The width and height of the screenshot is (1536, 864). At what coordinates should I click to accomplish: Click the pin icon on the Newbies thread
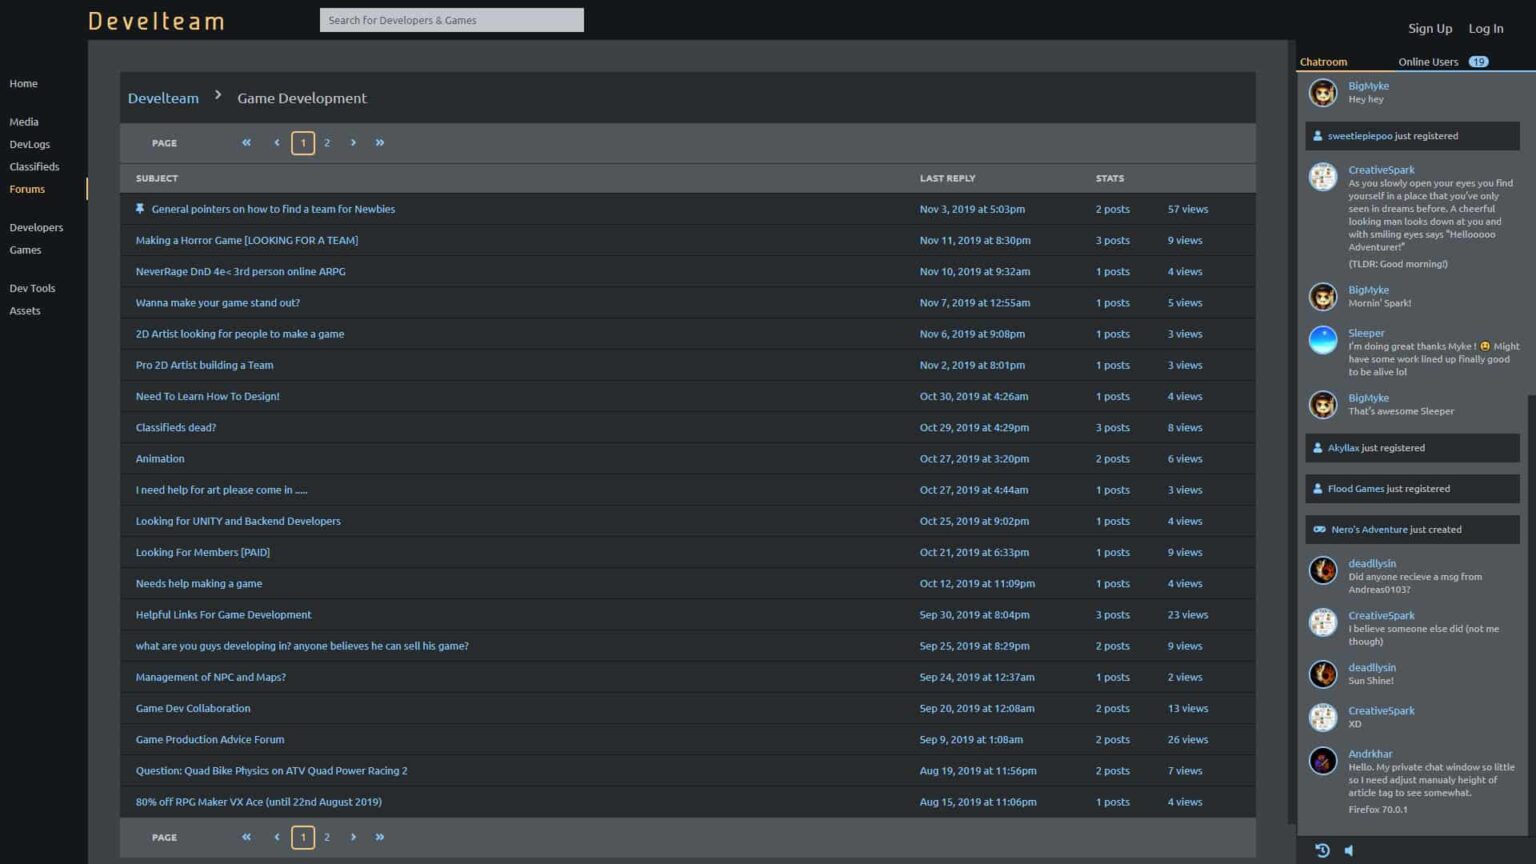(x=141, y=209)
